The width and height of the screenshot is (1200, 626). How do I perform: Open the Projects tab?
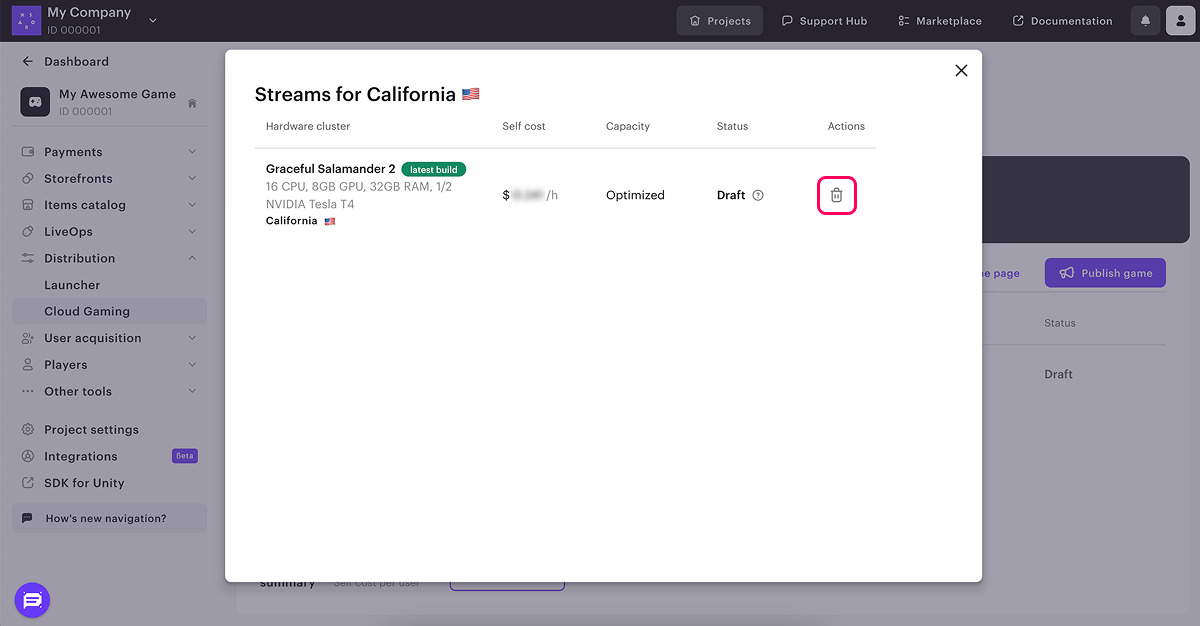coord(719,21)
